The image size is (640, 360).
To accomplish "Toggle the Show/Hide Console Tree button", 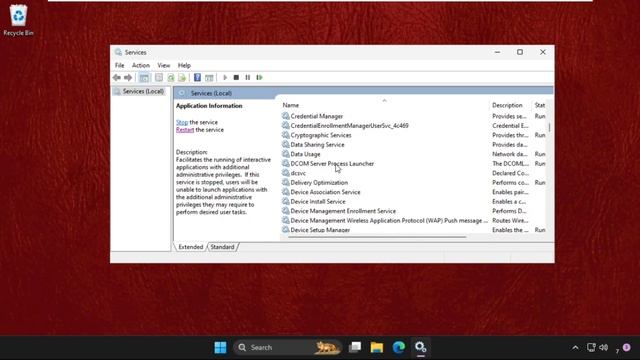I will 144,78.
